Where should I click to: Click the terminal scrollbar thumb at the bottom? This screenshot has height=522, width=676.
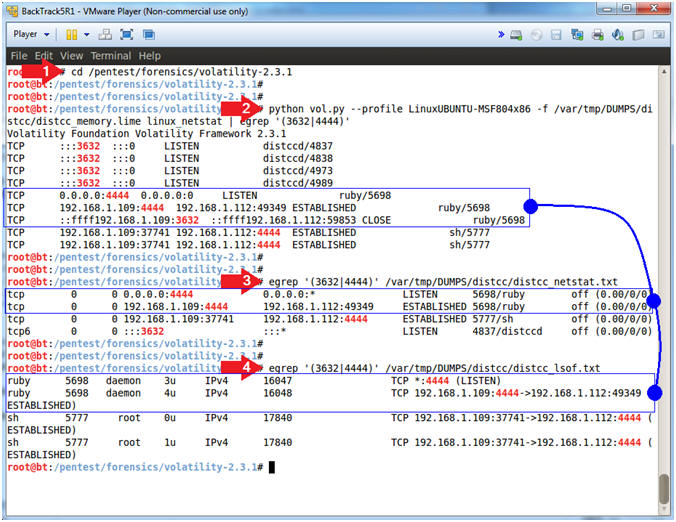point(664,488)
